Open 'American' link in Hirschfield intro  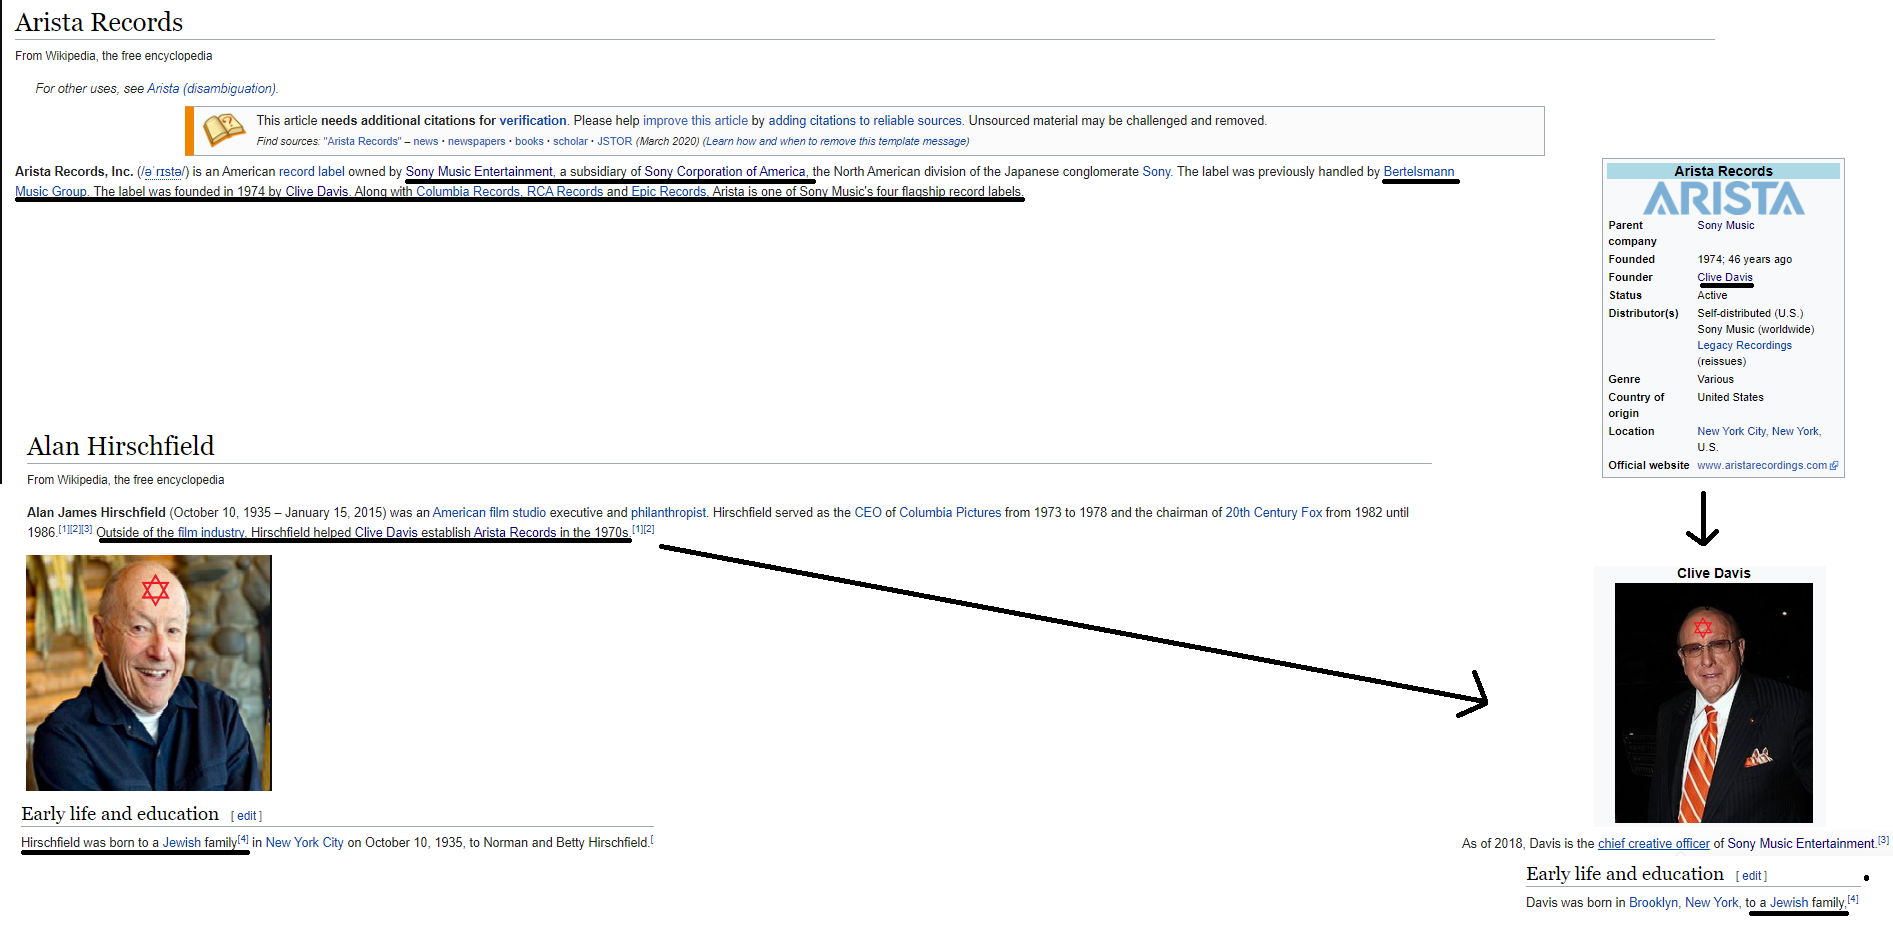459,513
